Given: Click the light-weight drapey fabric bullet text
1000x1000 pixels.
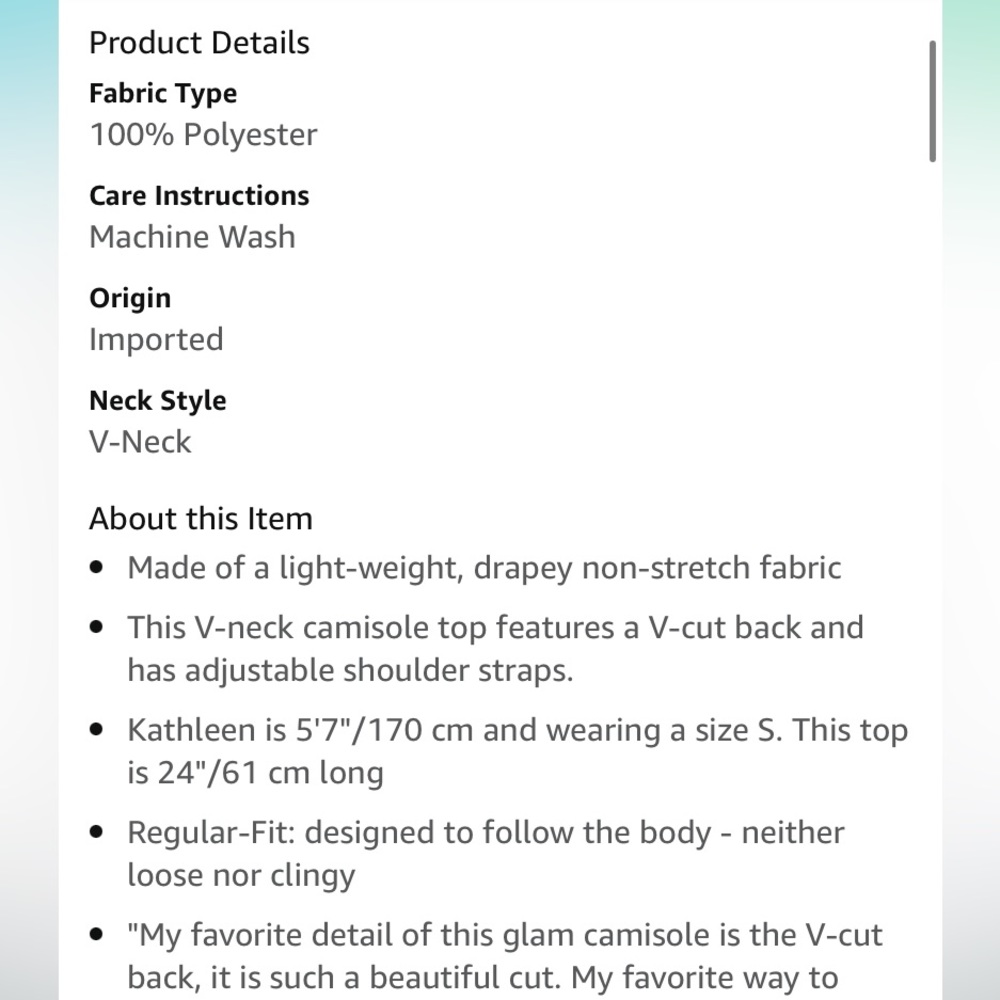Looking at the screenshot, I should click(x=484, y=568).
